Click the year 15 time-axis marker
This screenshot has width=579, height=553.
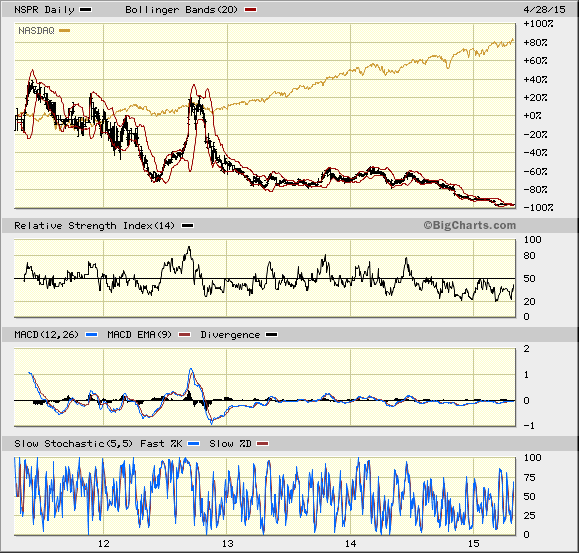(x=474, y=543)
